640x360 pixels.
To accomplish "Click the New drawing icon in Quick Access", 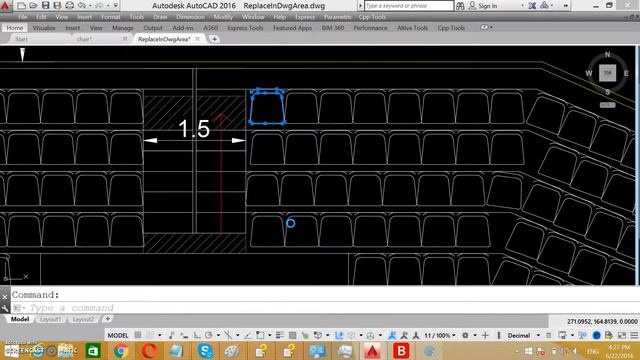I will click(22, 6).
